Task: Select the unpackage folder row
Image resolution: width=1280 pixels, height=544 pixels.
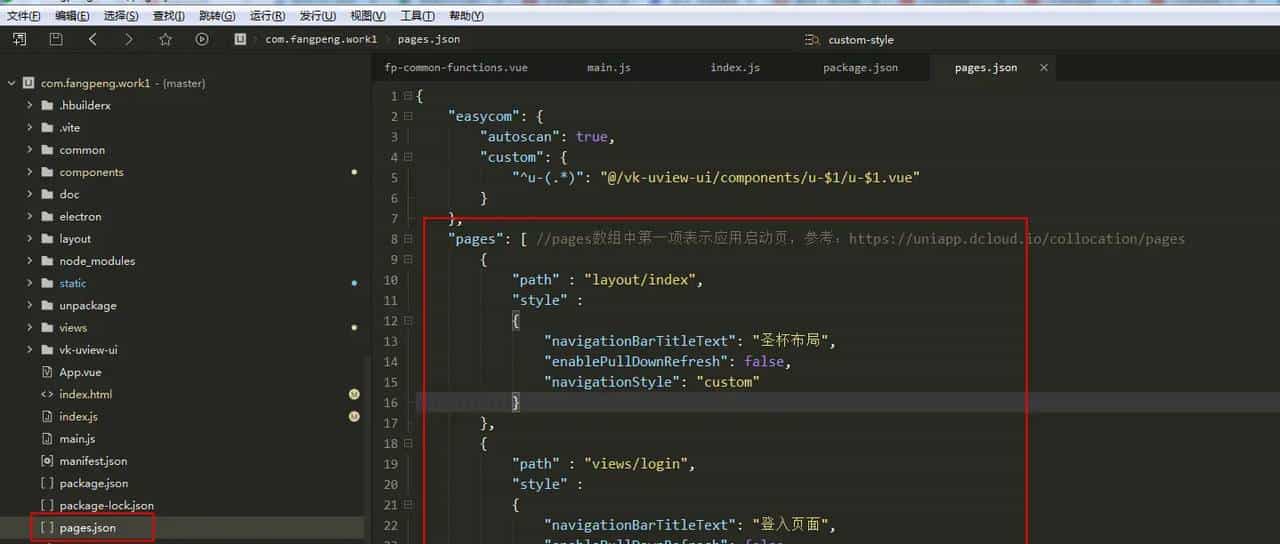Action: coord(185,305)
